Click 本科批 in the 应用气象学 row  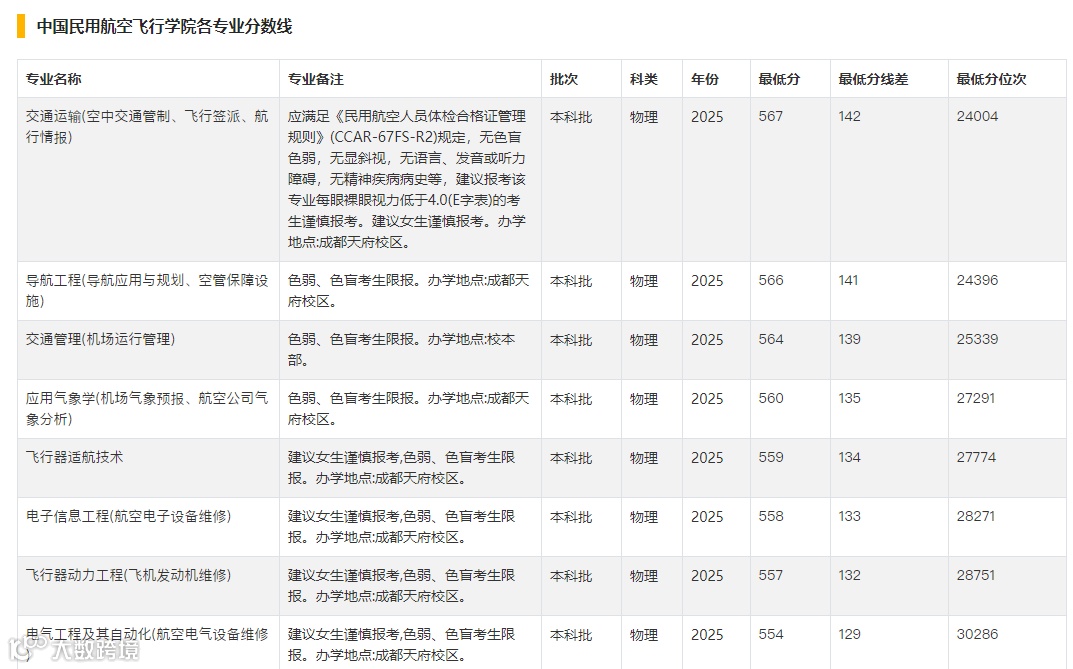coord(571,399)
